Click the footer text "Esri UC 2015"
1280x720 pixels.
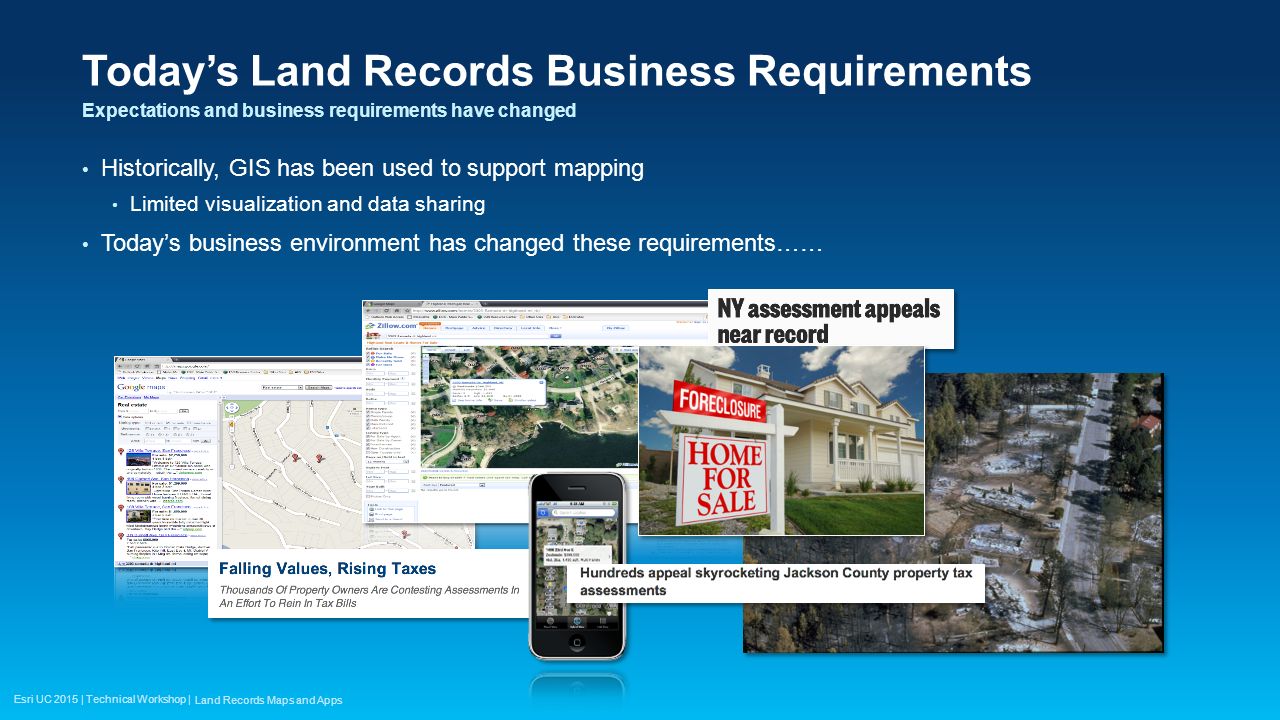45,699
